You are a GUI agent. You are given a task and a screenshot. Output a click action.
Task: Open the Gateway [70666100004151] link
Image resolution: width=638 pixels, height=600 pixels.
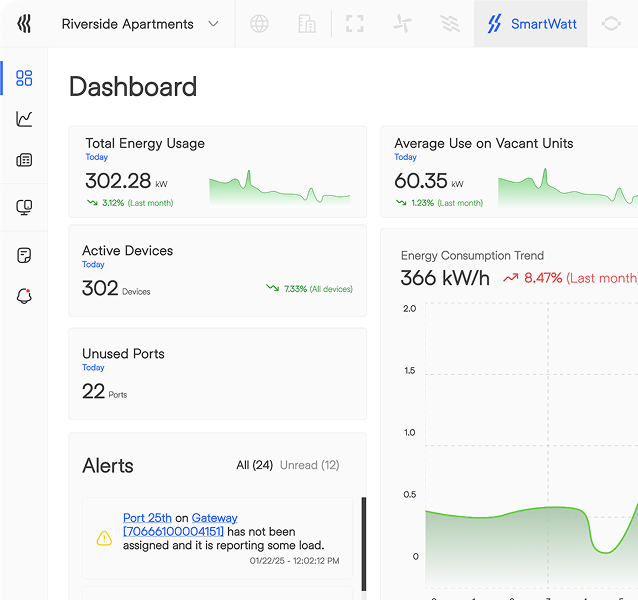click(180, 525)
